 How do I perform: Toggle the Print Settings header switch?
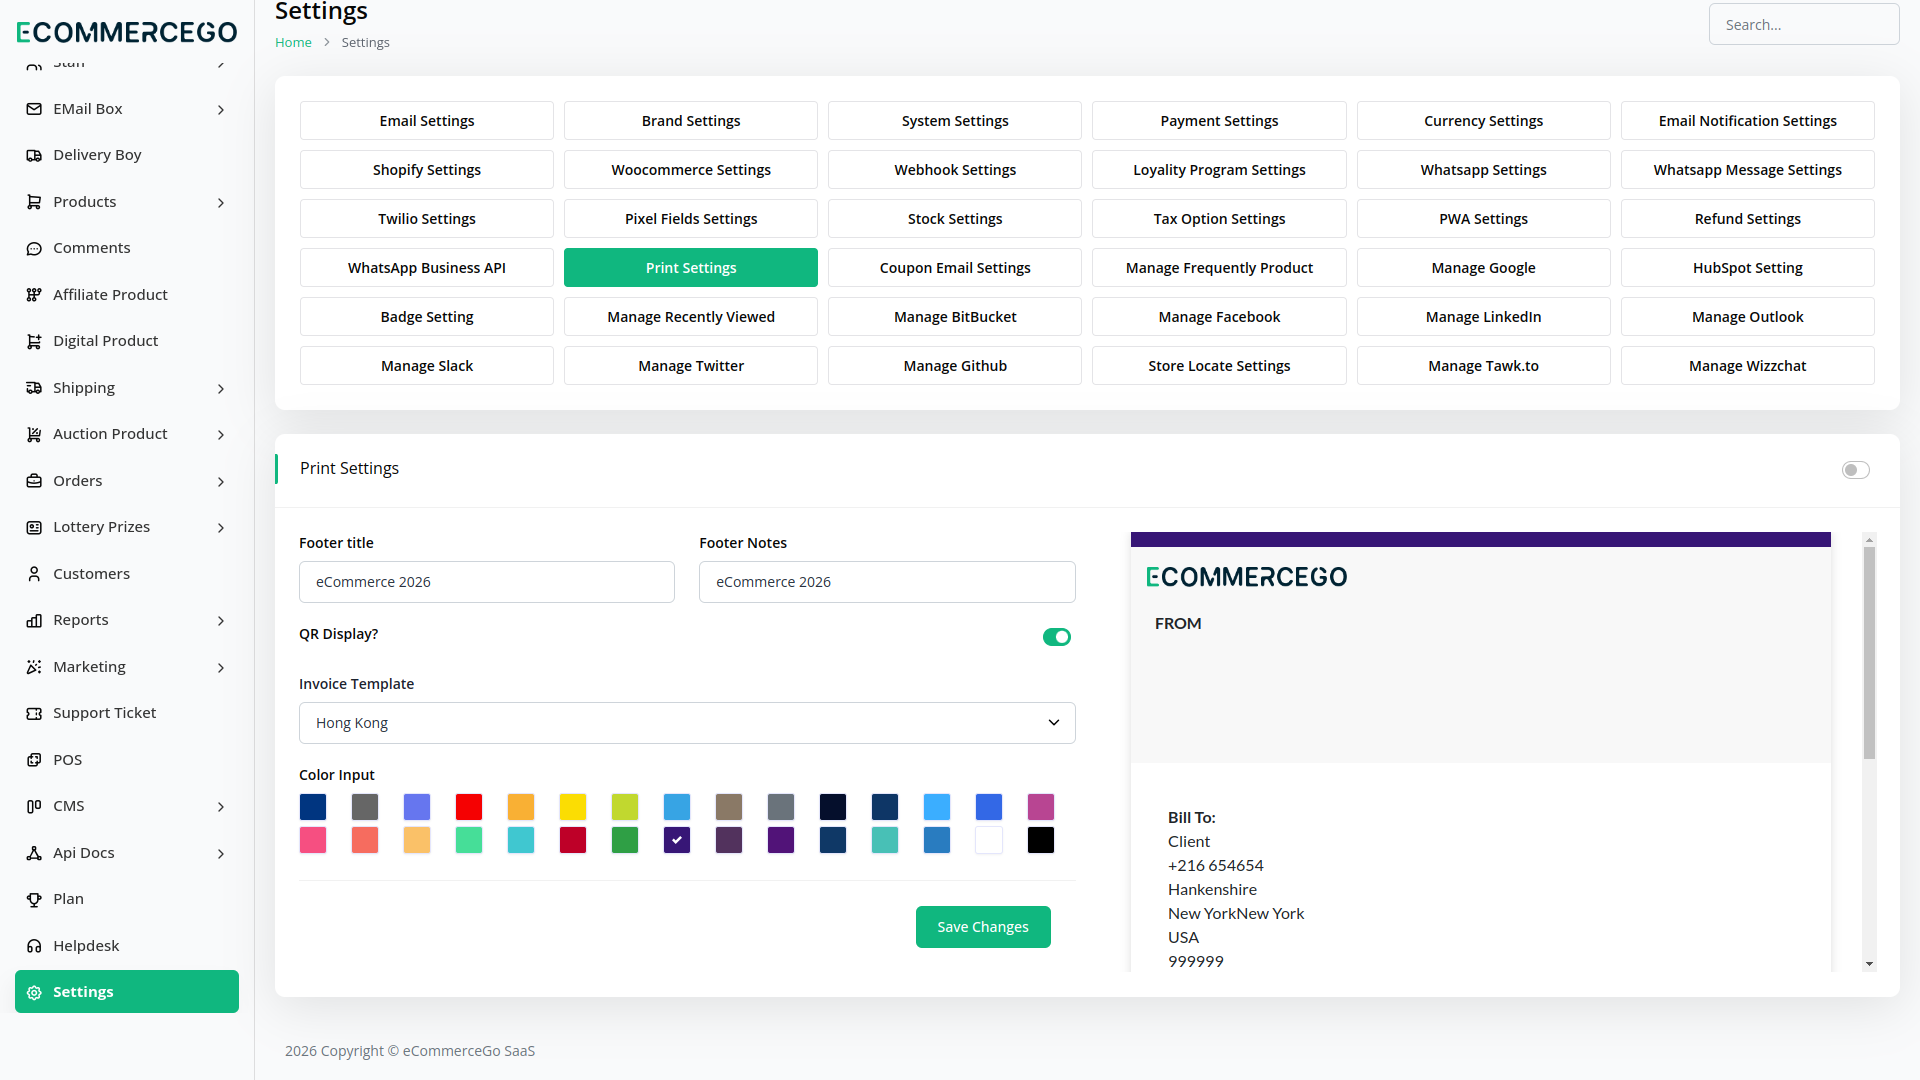click(1856, 470)
